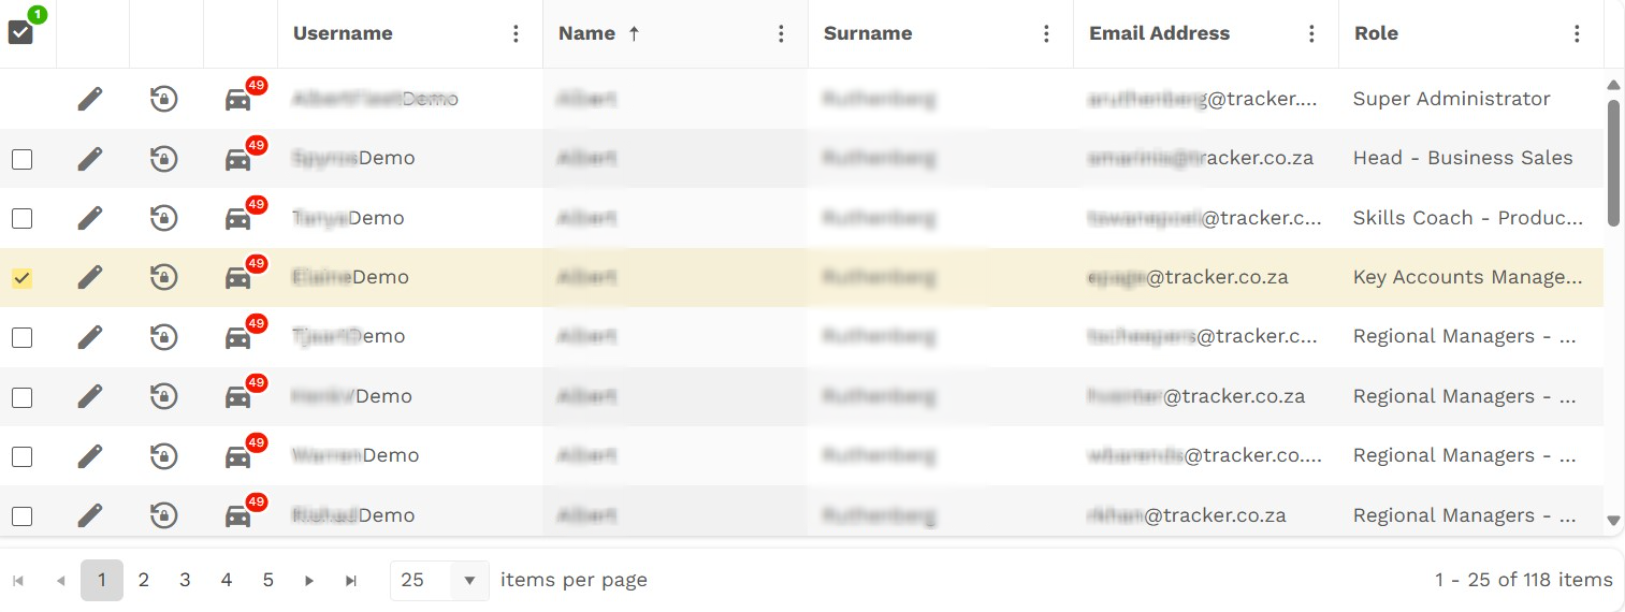Go to the last page of results
This screenshot has height=612, width=1625.
351,581
